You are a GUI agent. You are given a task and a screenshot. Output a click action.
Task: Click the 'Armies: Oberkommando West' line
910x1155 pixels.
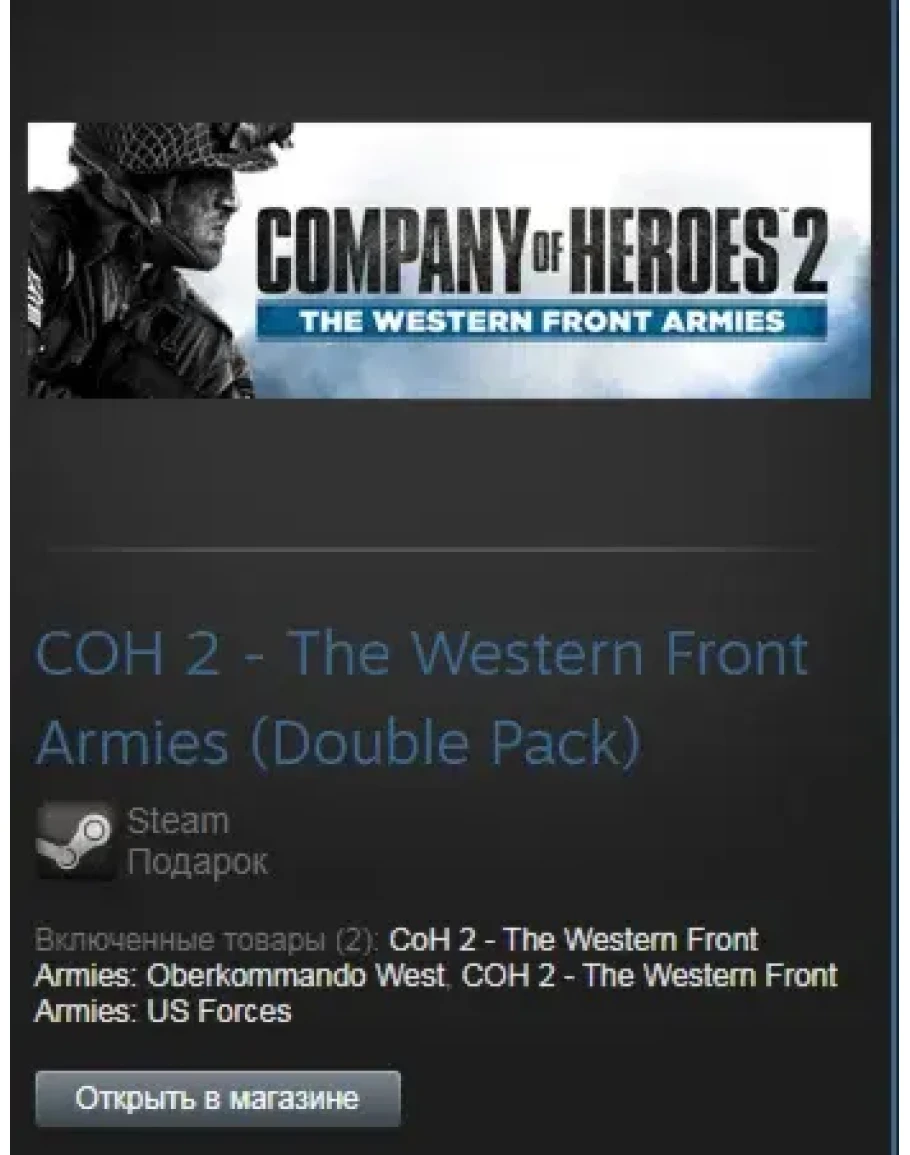point(239,975)
